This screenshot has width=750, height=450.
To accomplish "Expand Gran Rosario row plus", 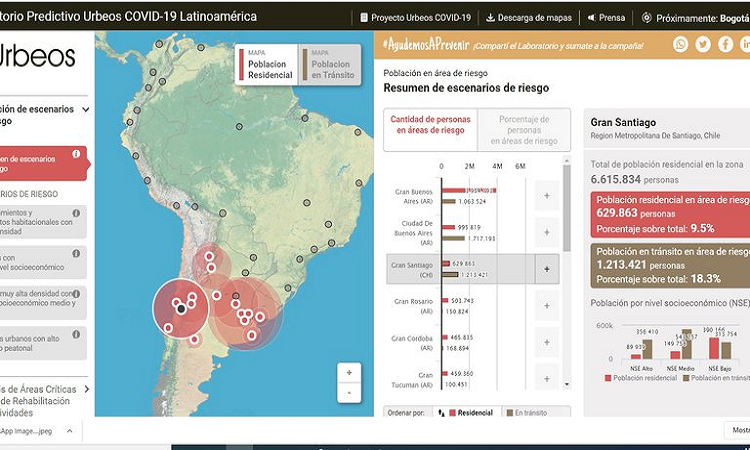I will [547, 306].
